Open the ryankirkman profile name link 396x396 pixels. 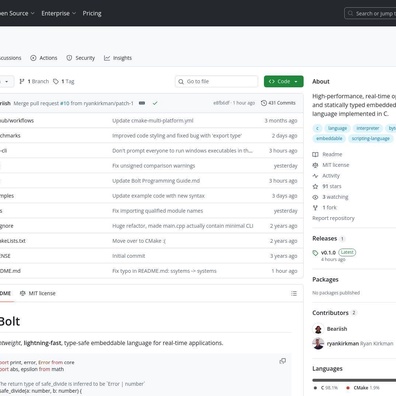[x=343, y=344]
